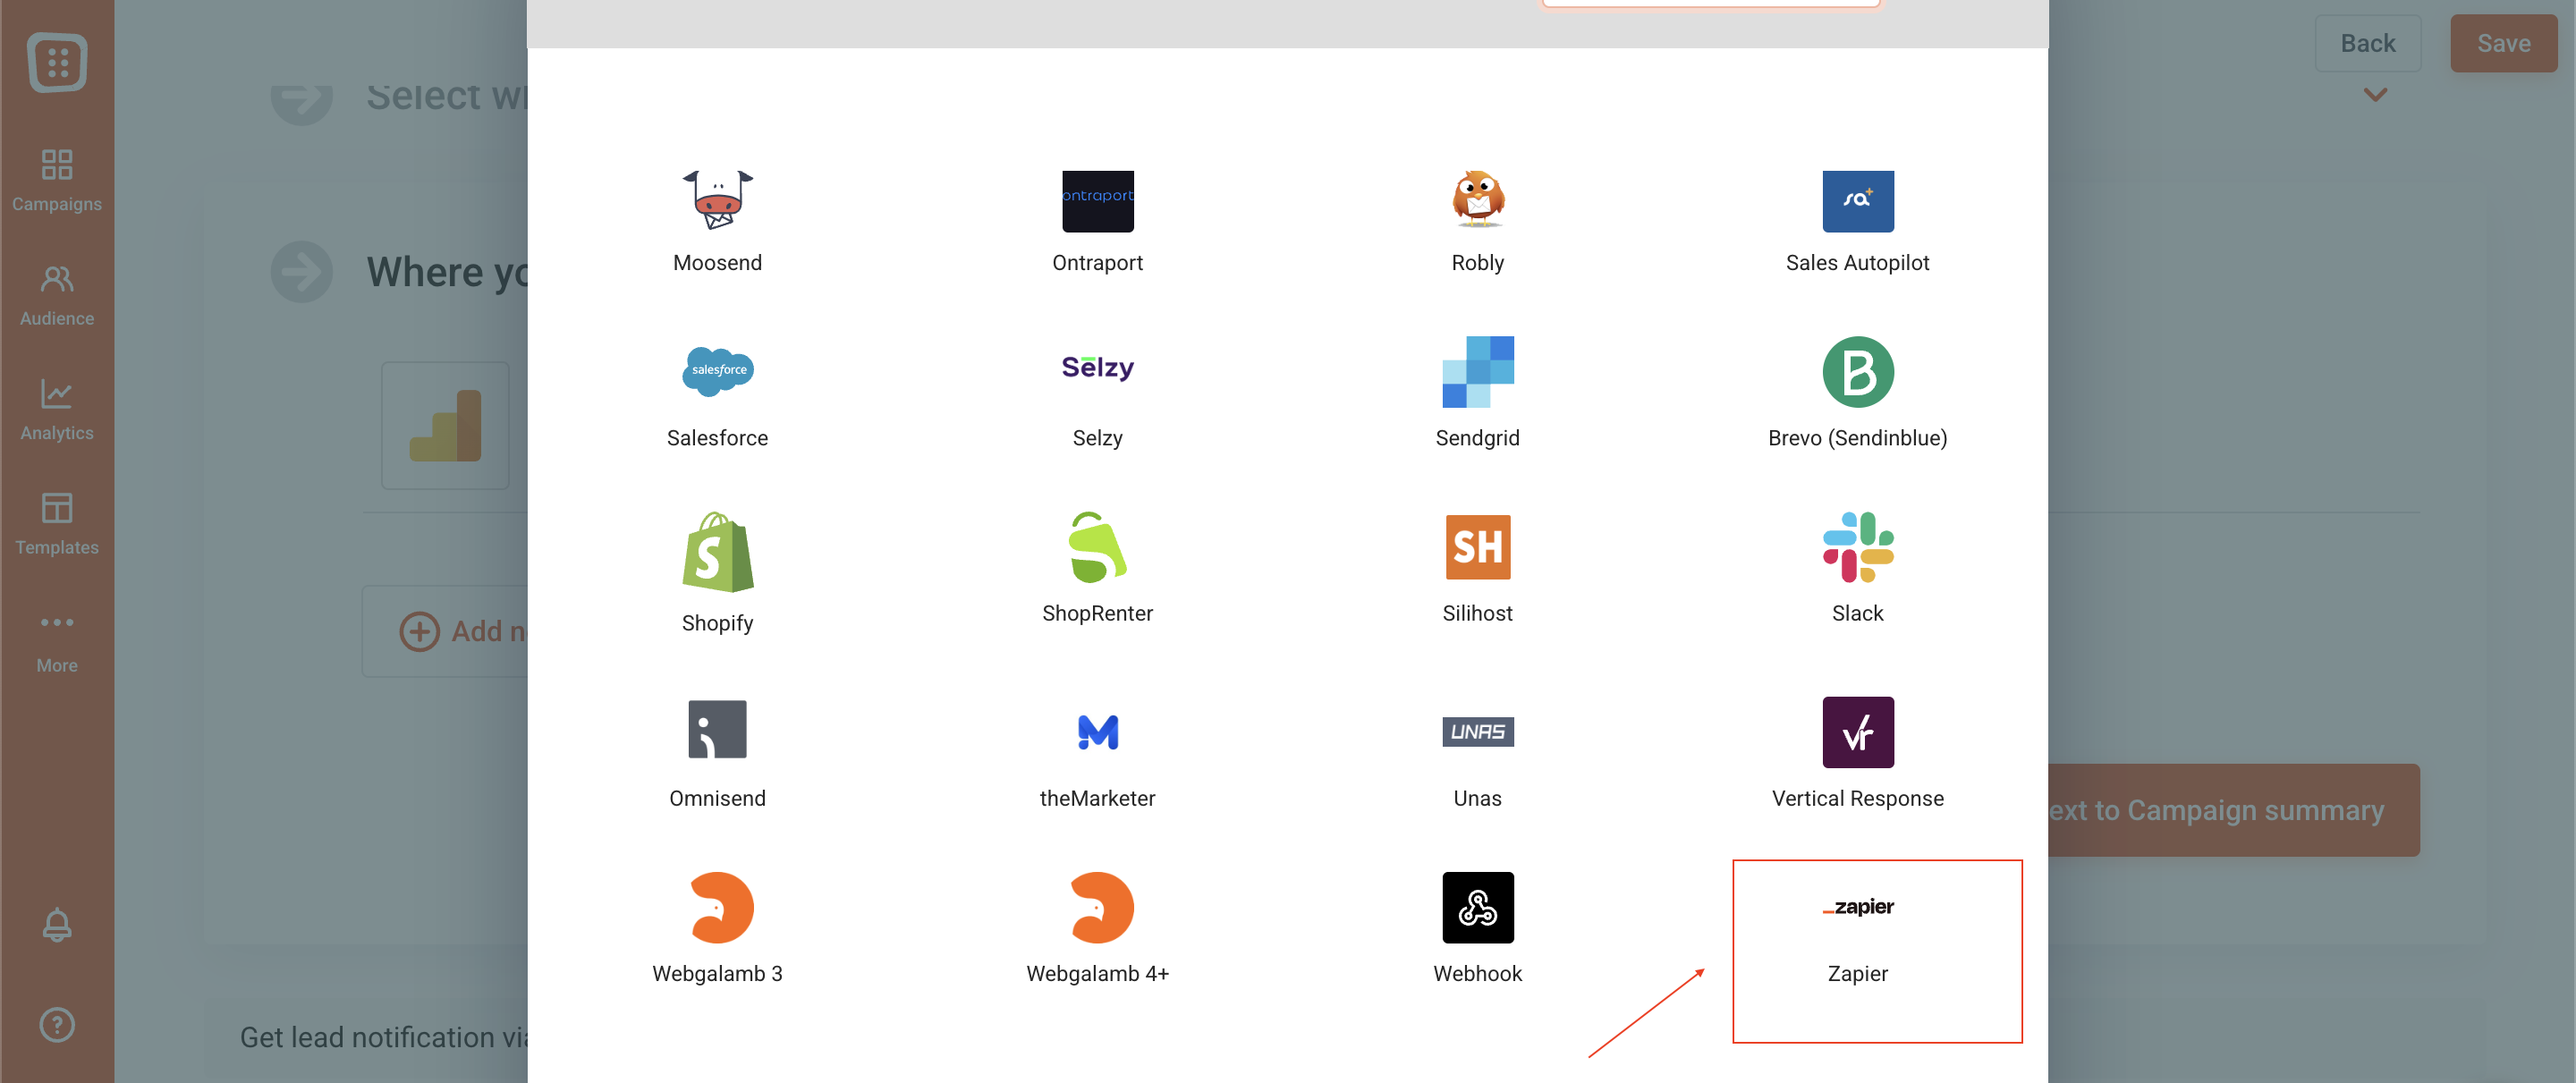This screenshot has width=2576, height=1083.
Task: Open the Templates section
Action: pyautogui.click(x=57, y=525)
